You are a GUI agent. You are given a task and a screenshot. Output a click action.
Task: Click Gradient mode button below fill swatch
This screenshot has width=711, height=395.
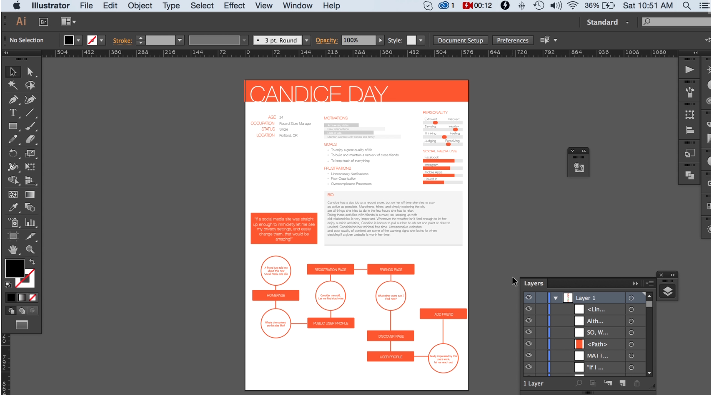pyautogui.click(x=22, y=297)
